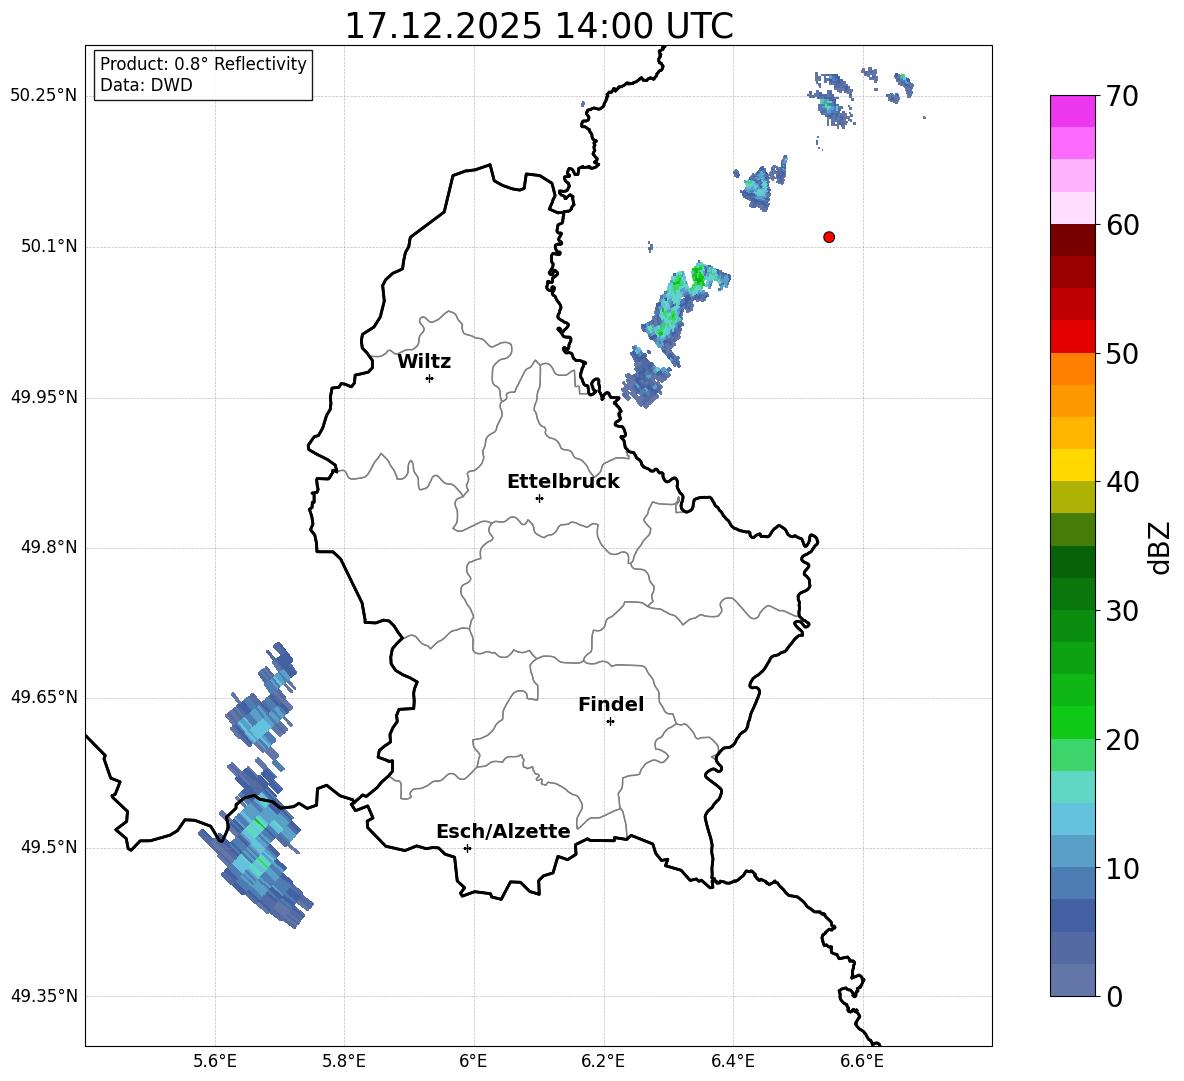
Task: Click the 'Product: 0.8° Reflectivity' text
Action: (203, 64)
